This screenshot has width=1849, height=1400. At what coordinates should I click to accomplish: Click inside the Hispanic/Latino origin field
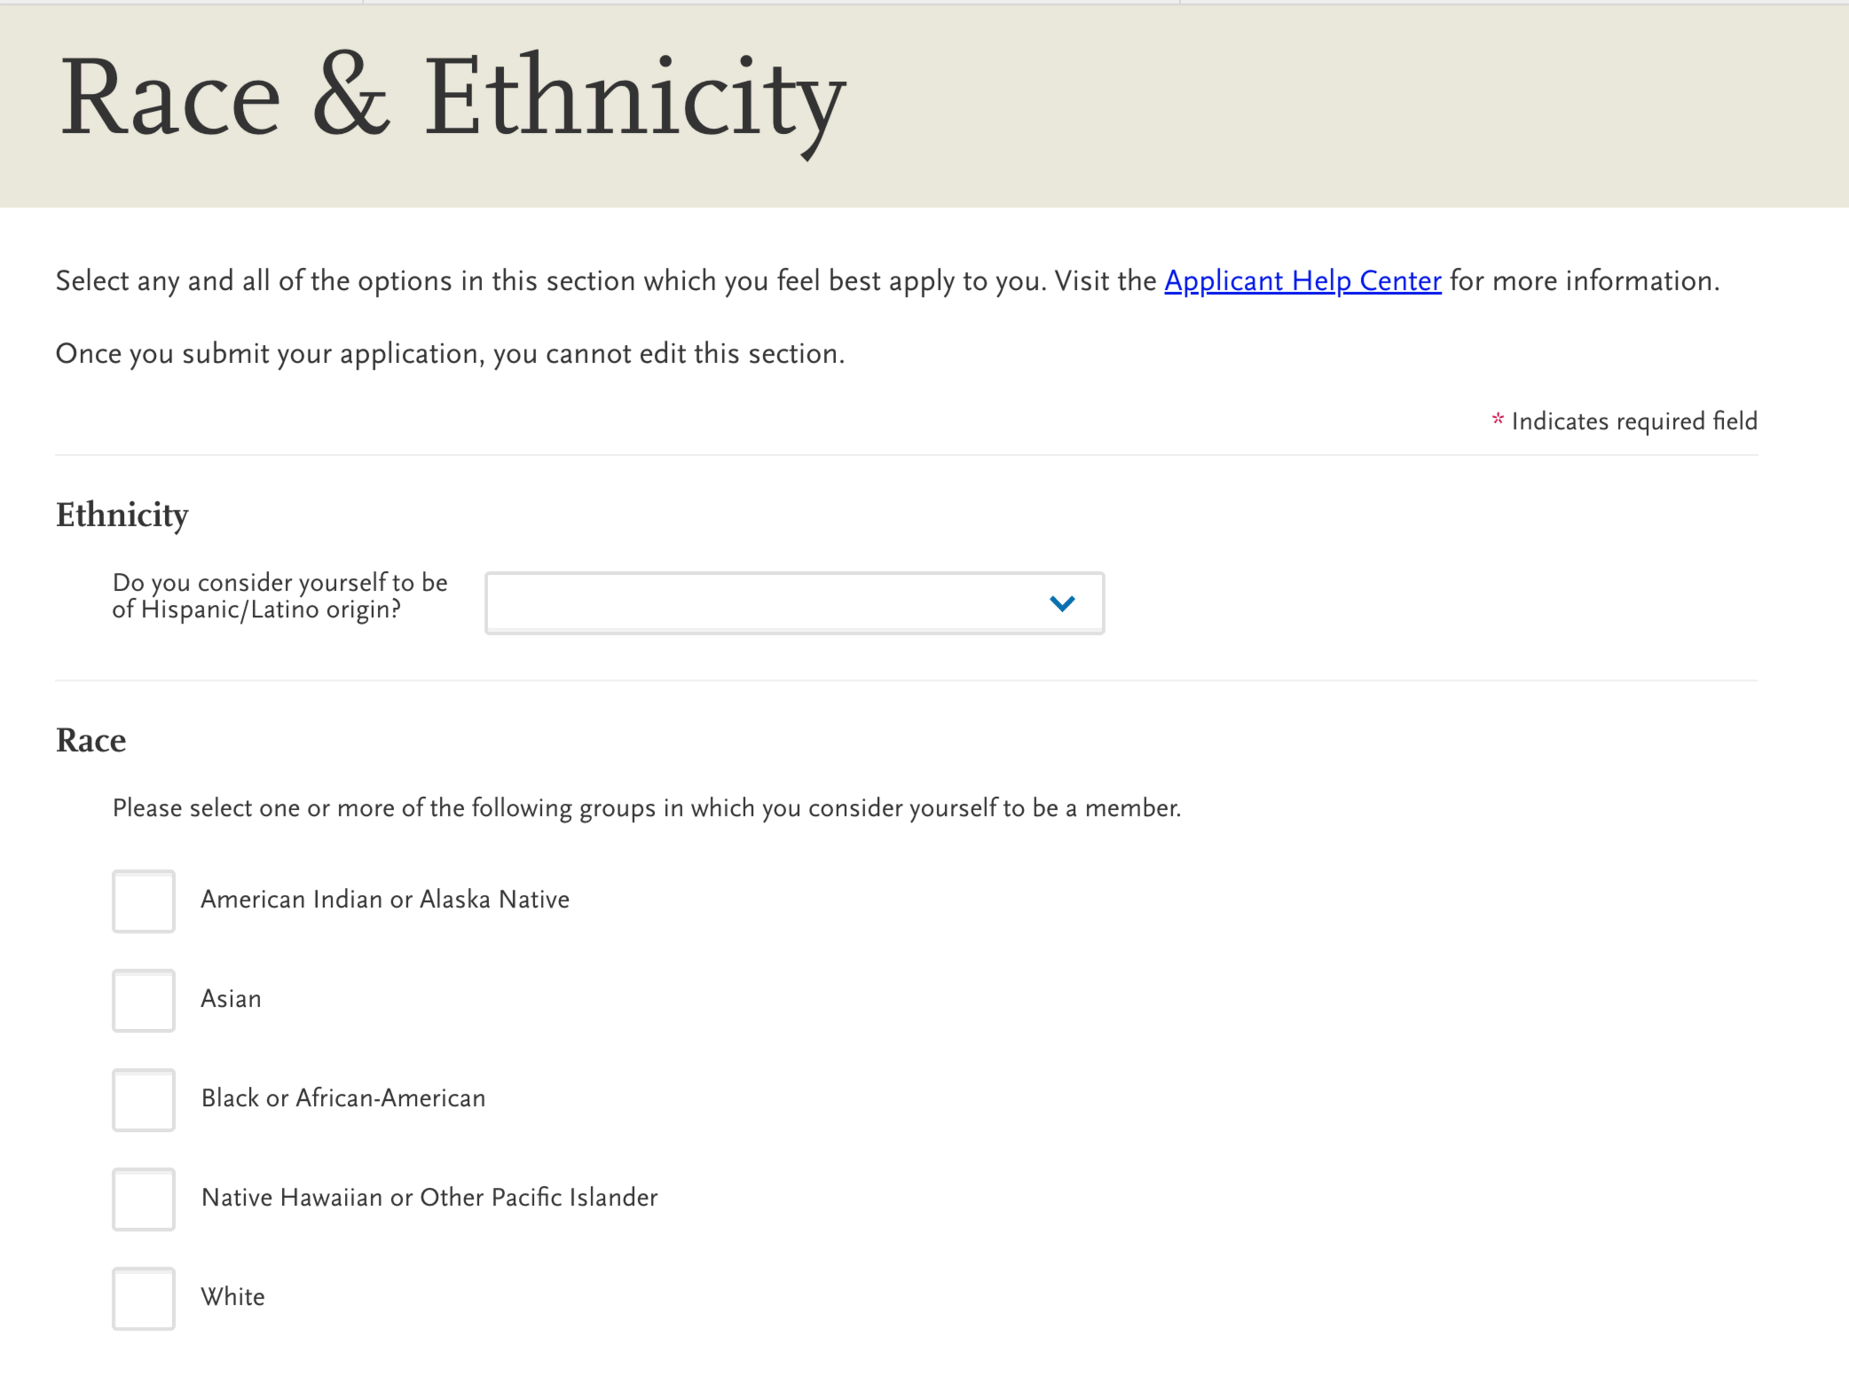click(750, 603)
